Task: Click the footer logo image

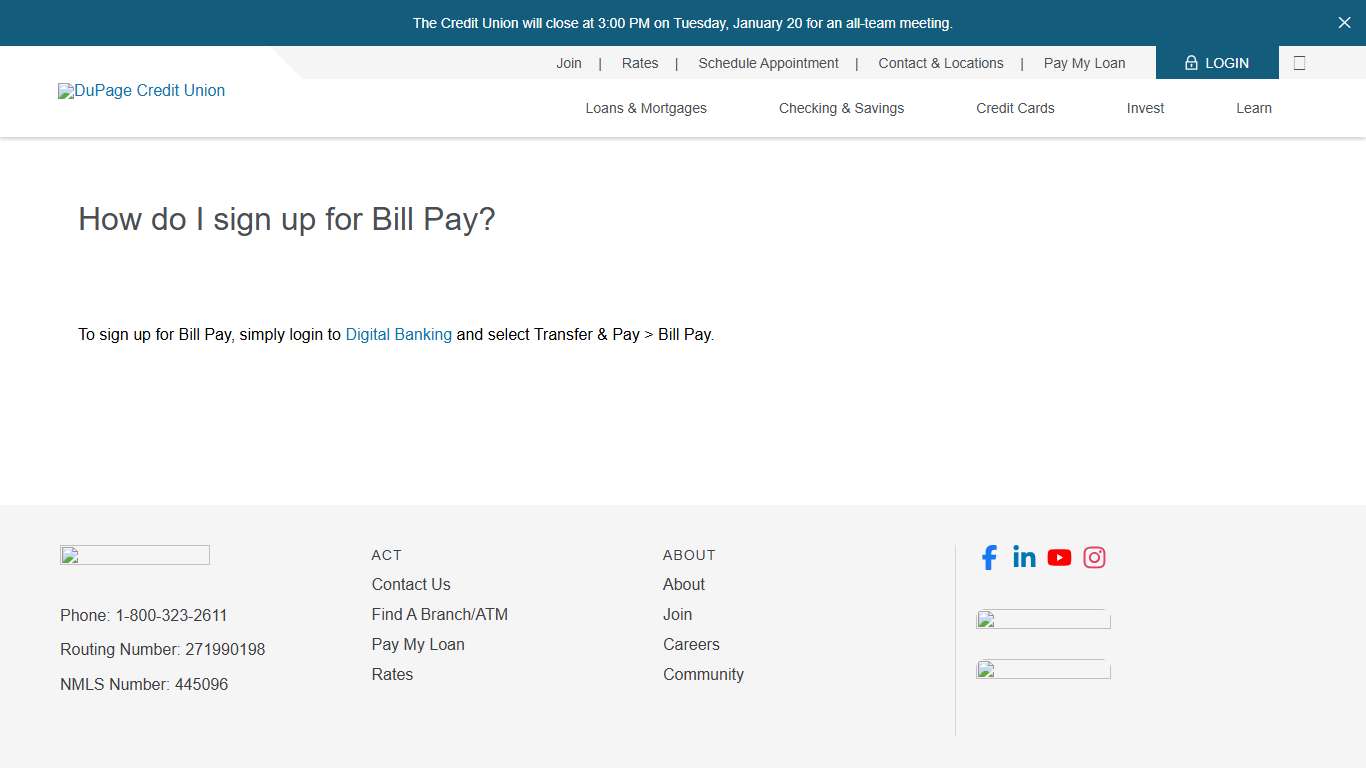Action: tap(134, 554)
